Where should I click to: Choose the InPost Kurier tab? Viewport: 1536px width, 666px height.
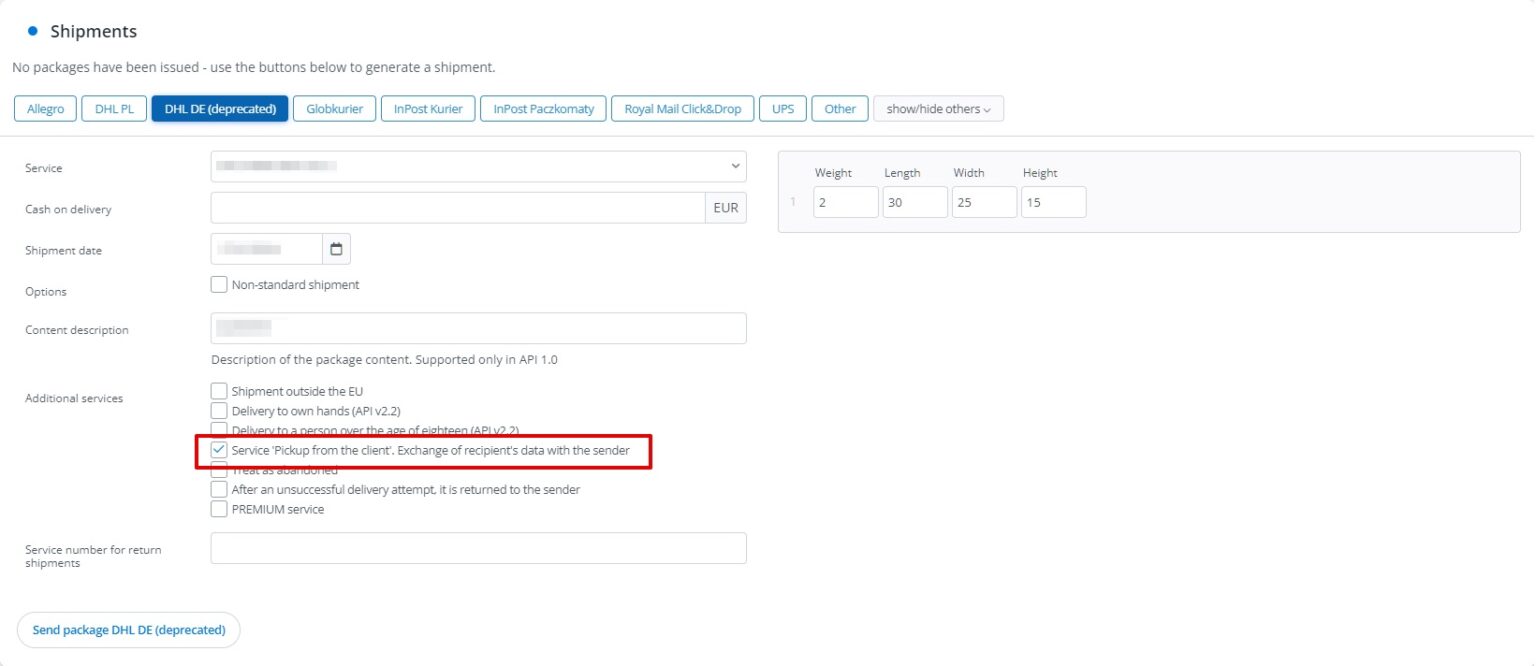point(428,109)
